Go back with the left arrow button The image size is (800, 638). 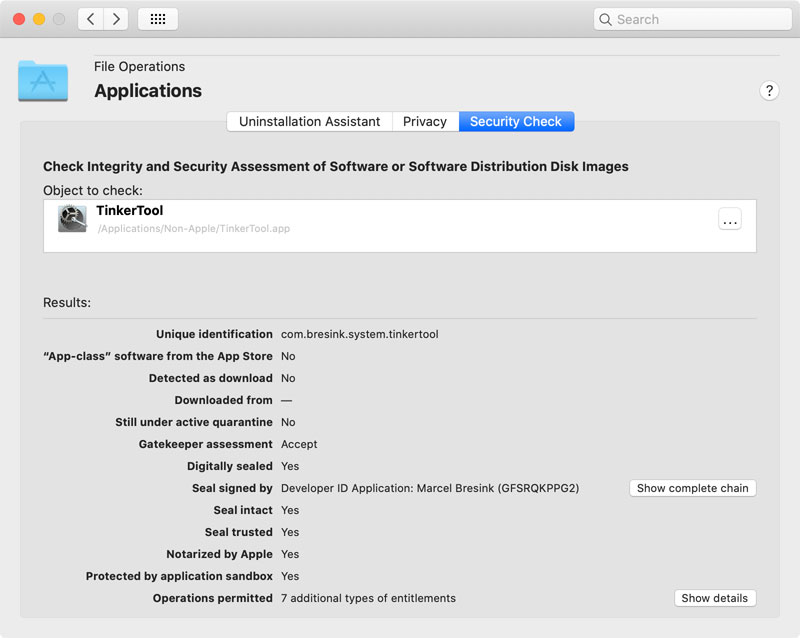pyautogui.click(x=91, y=19)
